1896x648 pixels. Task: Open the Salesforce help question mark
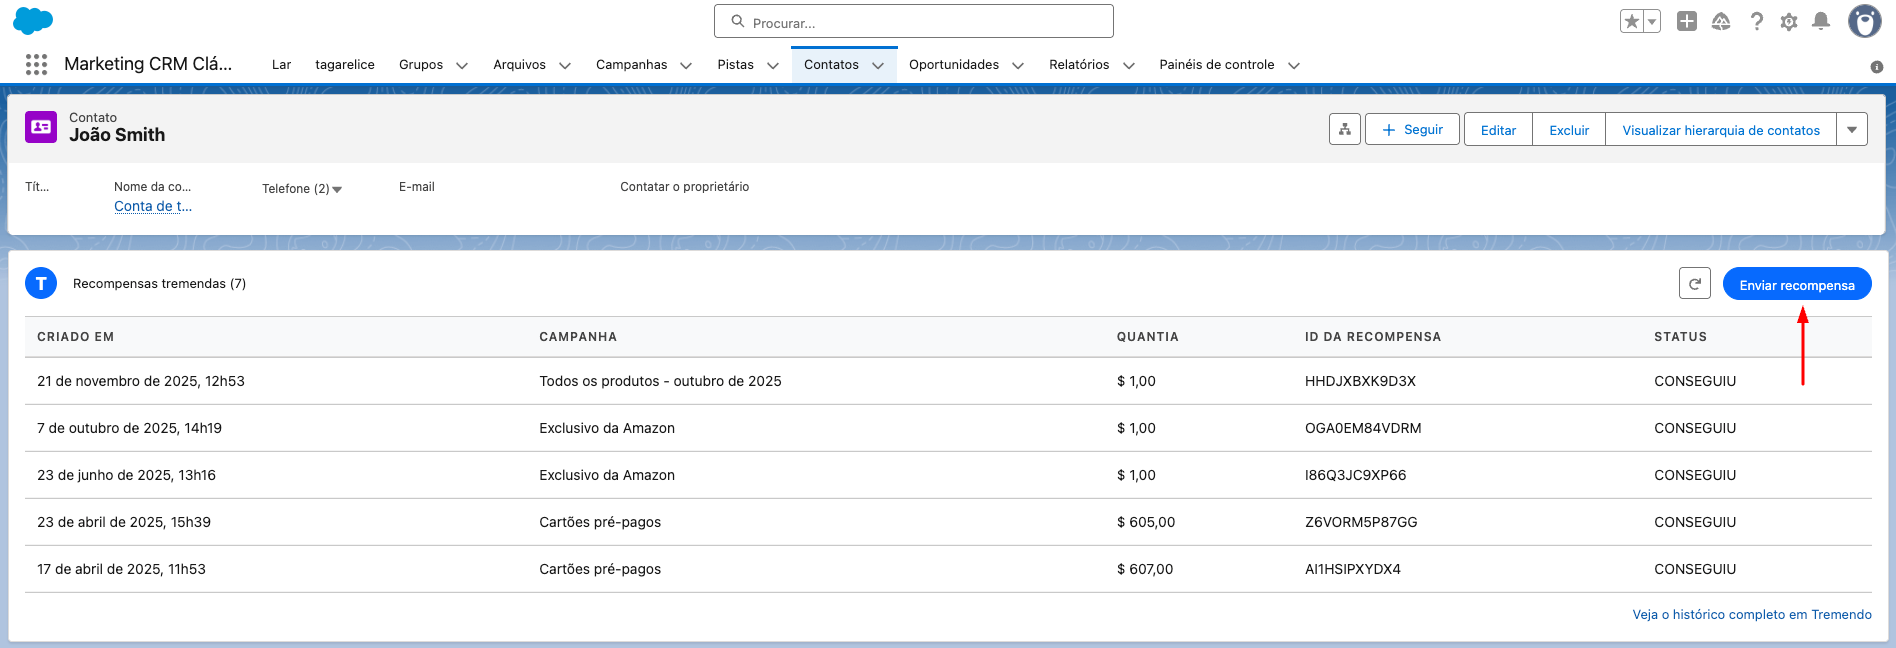pyautogui.click(x=1756, y=21)
